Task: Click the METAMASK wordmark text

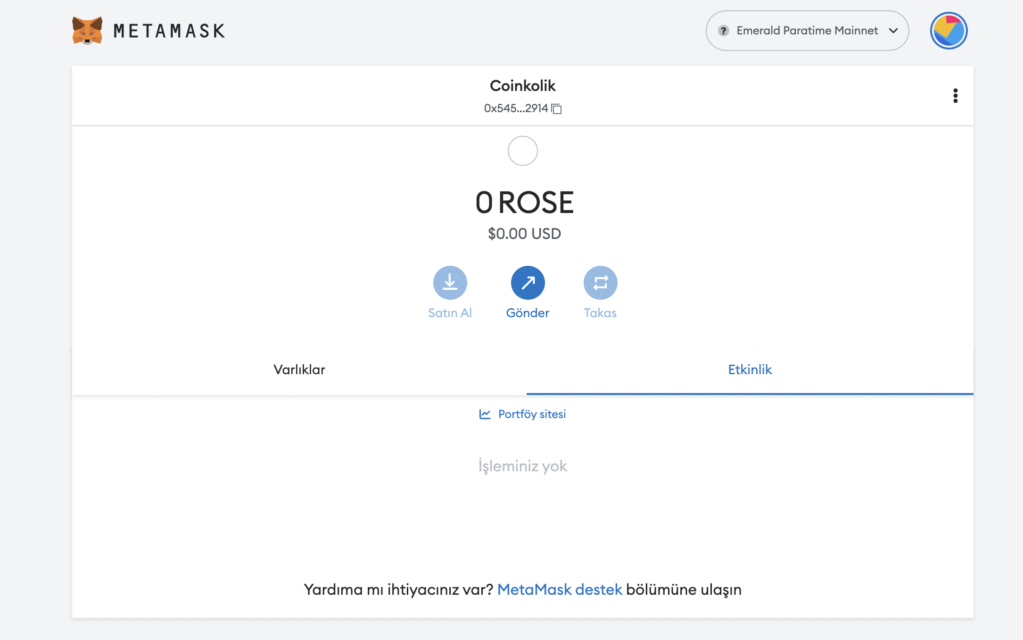Action: [169, 31]
